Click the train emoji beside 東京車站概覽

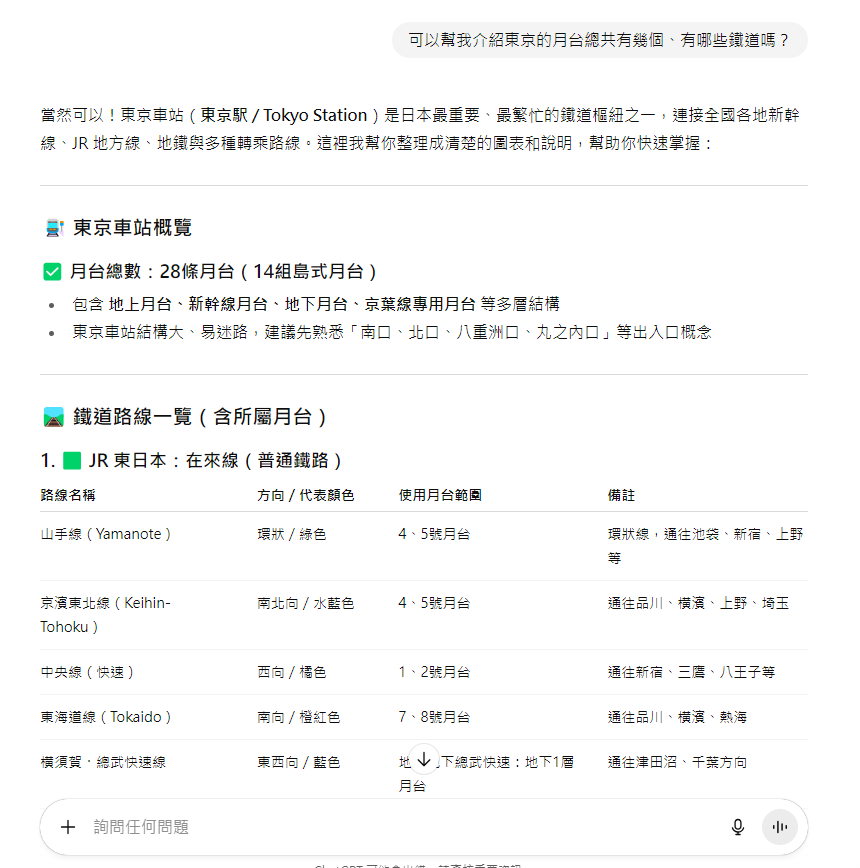54,228
